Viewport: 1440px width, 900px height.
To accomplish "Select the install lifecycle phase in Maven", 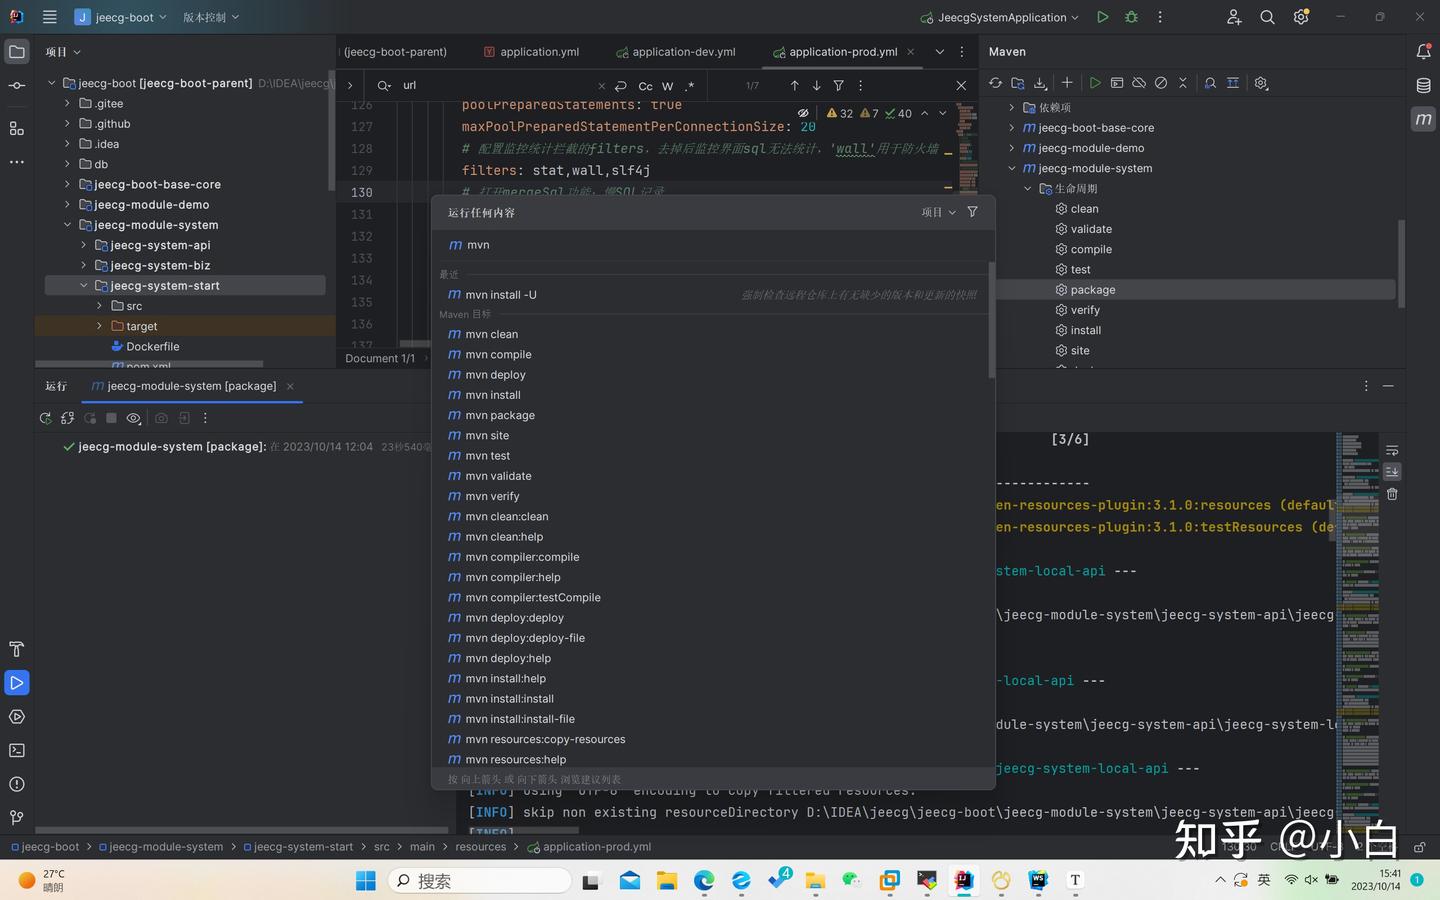I will [1085, 330].
